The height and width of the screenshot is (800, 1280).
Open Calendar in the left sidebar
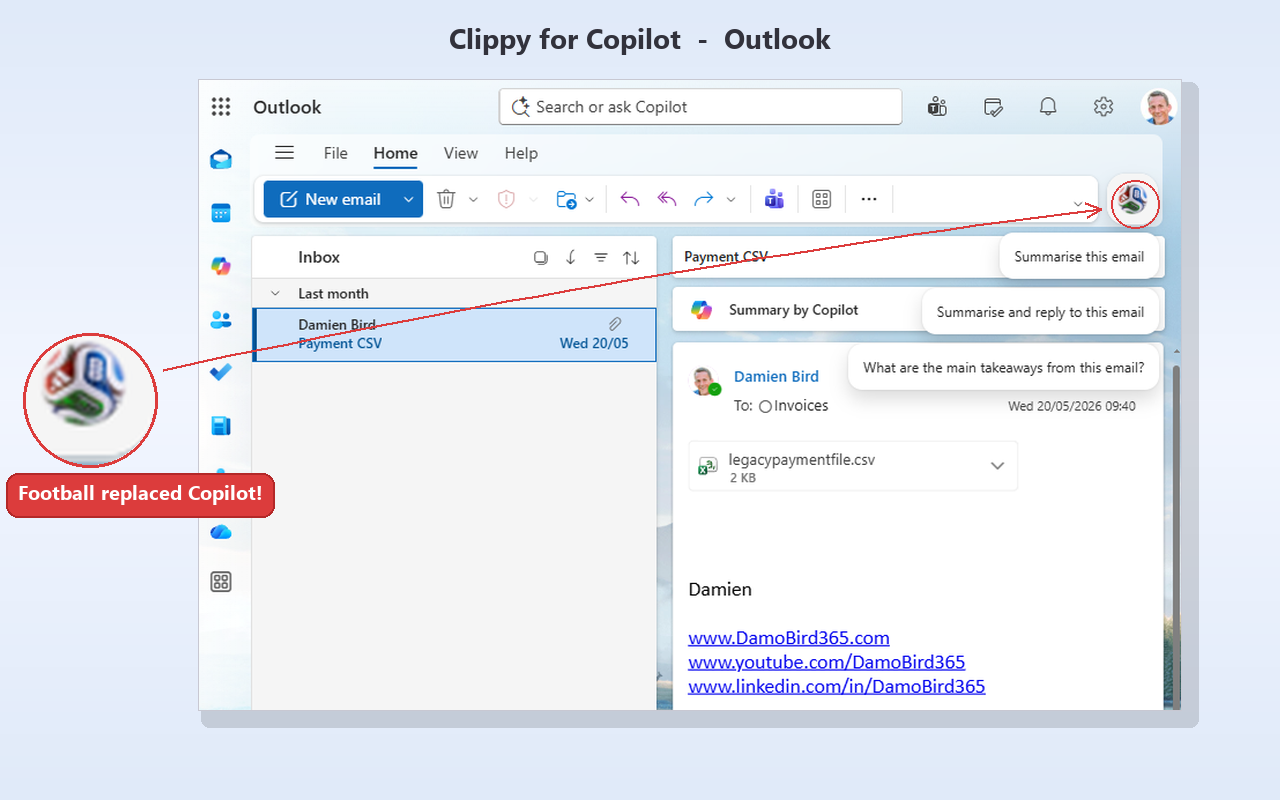tap(221, 213)
